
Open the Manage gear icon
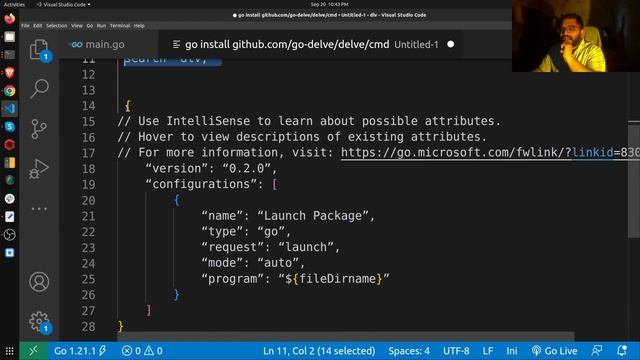(39, 322)
